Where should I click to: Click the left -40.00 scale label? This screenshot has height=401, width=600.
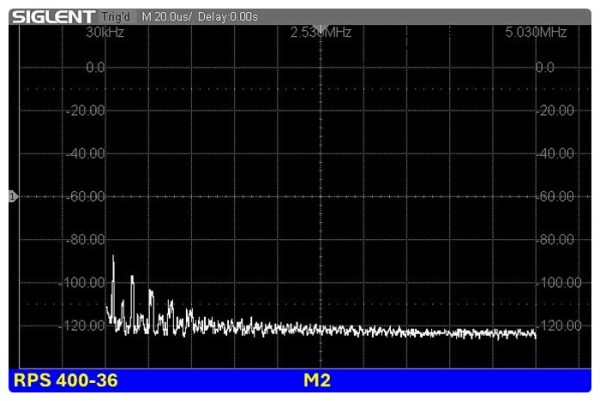click(x=86, y=154)
